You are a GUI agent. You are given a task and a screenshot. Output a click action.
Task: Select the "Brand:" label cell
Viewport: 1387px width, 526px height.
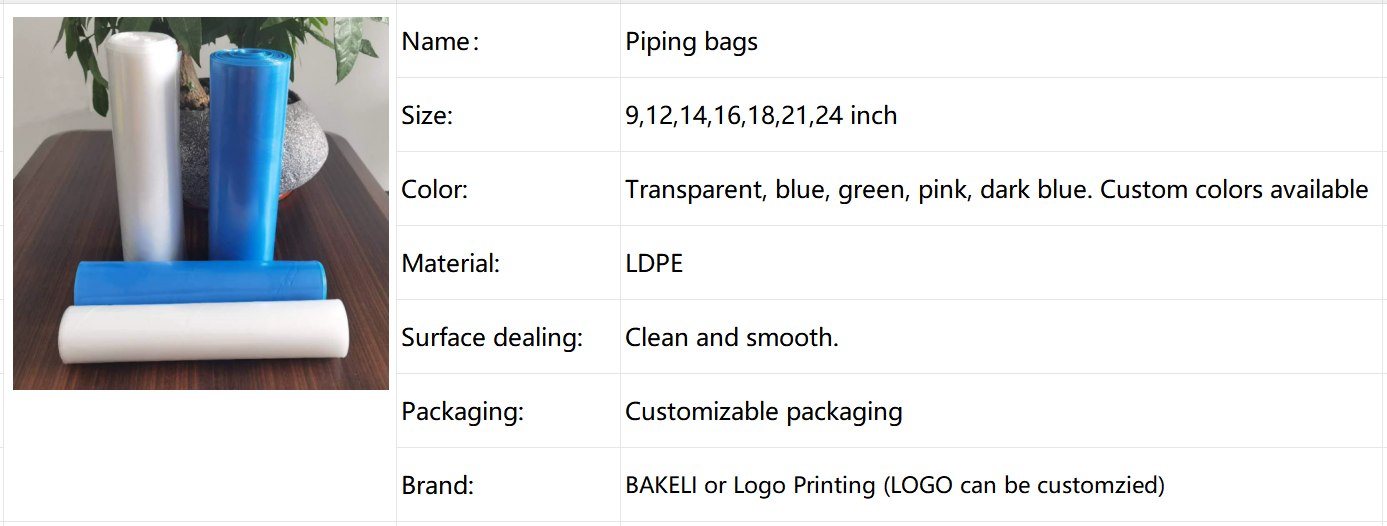437,486
